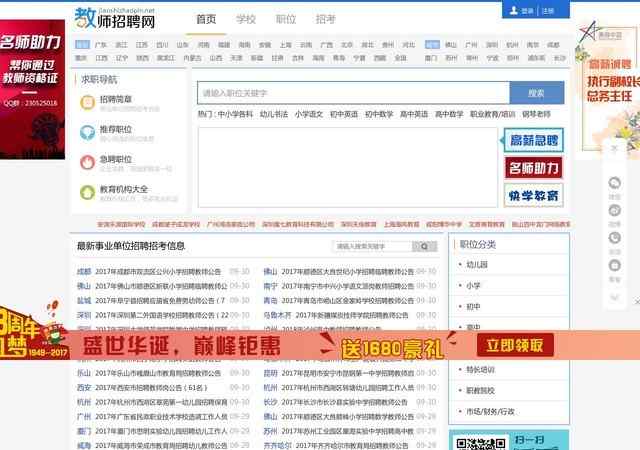Click the 南宁 city tag in news list
Screen dimensions: 640x450
[x=270, y=286]
